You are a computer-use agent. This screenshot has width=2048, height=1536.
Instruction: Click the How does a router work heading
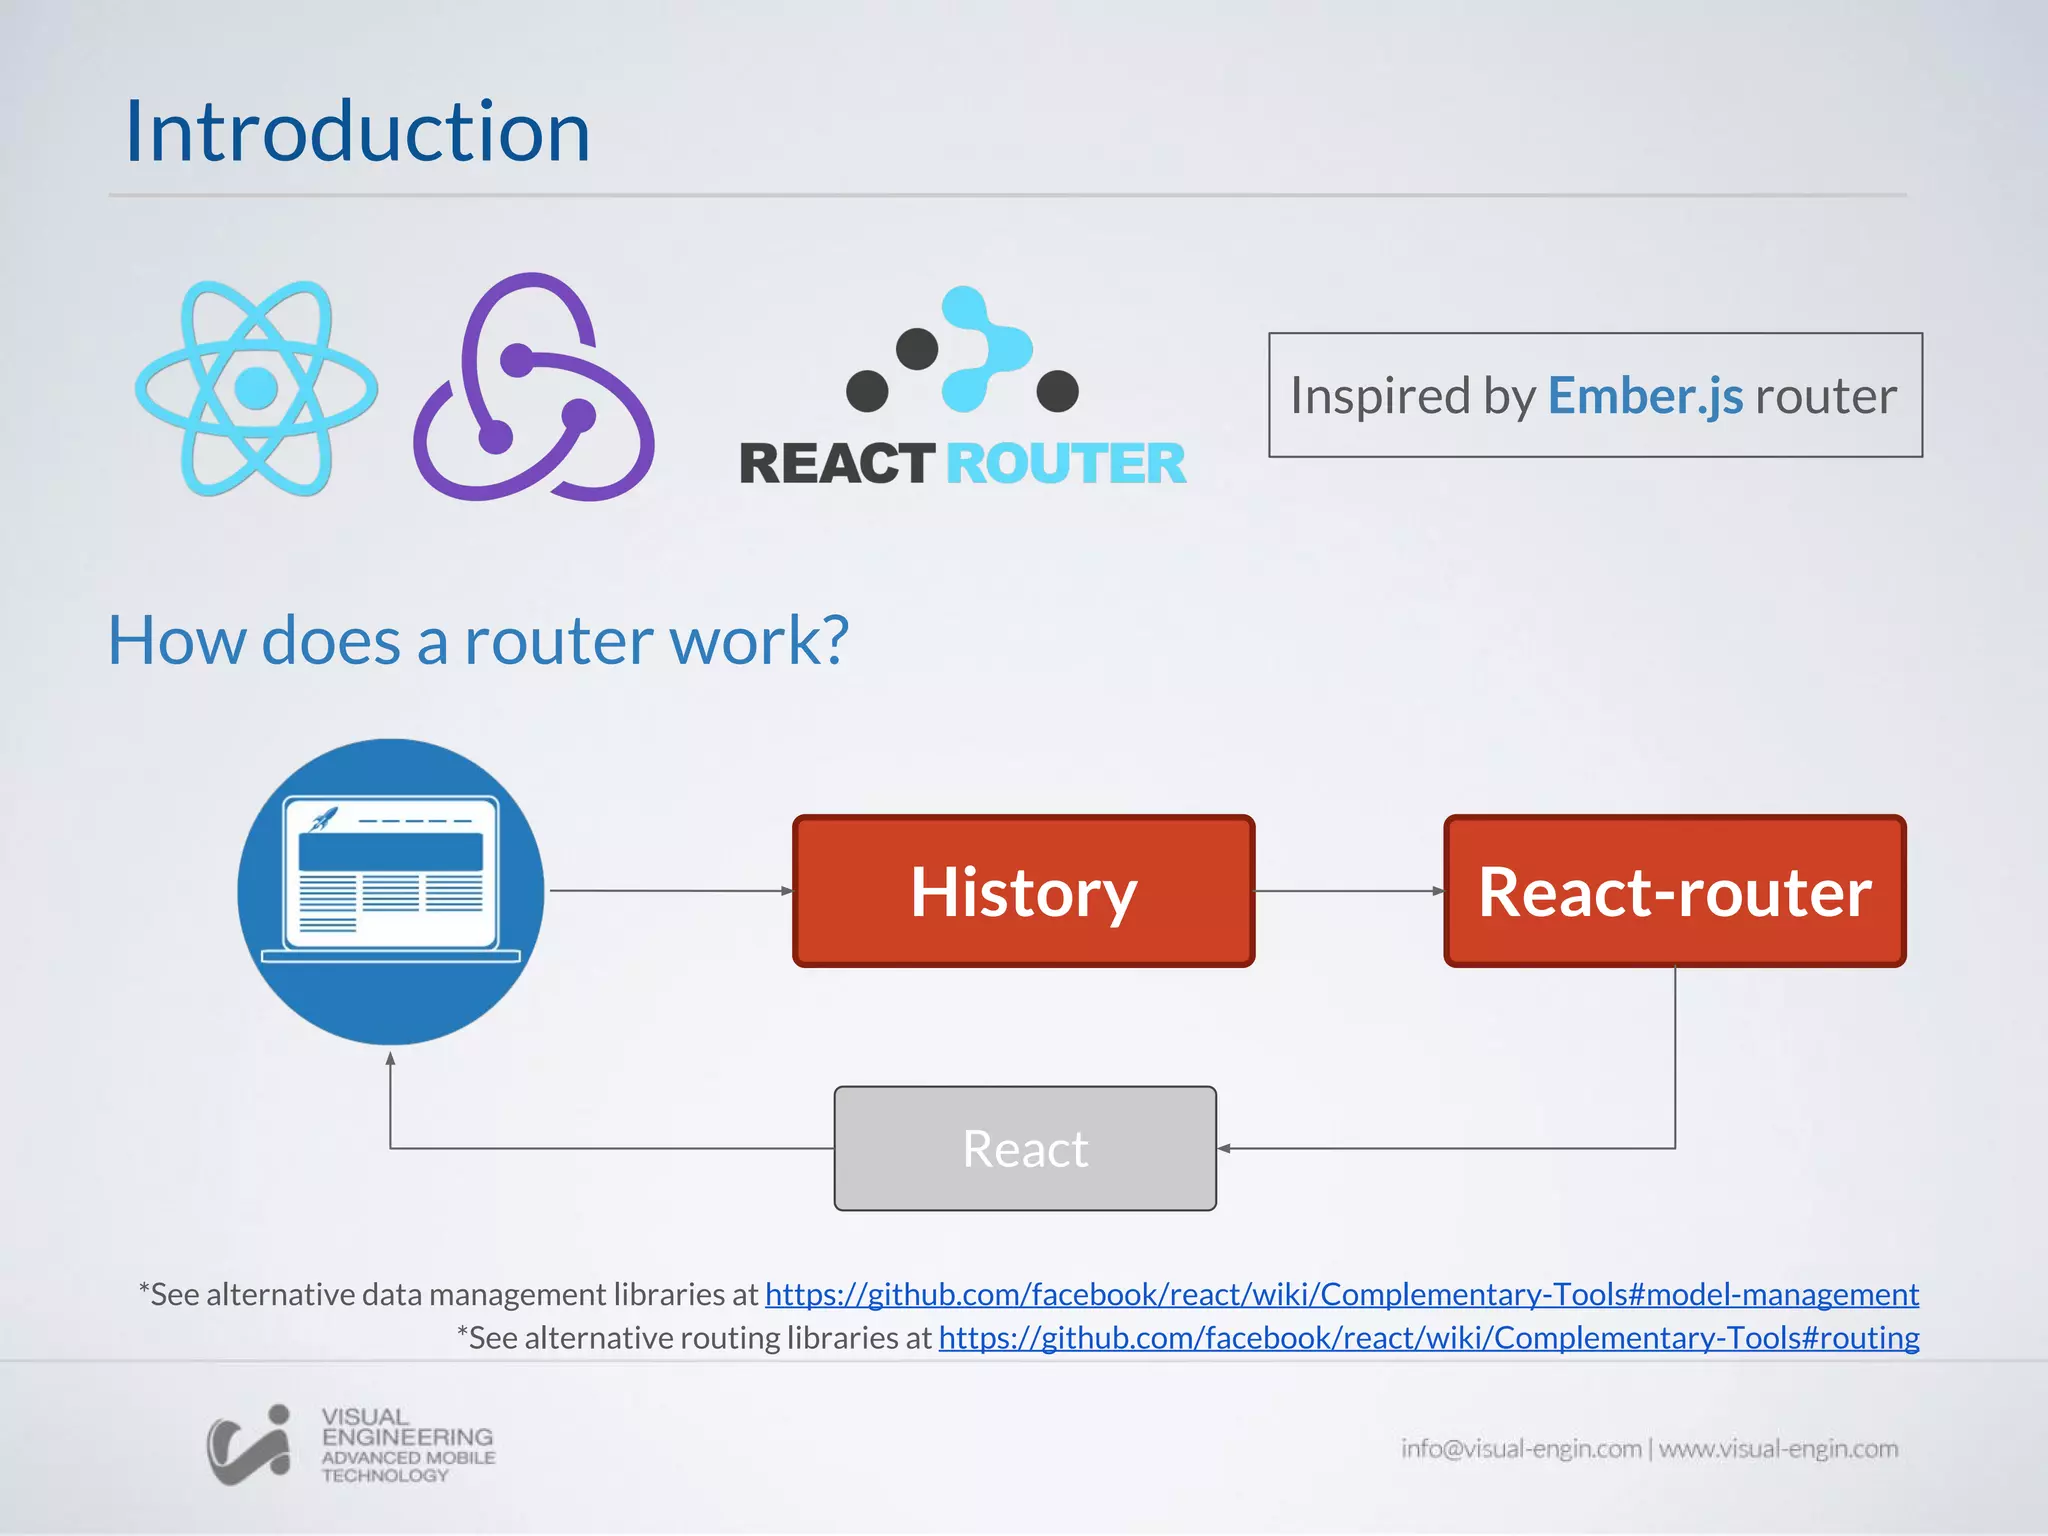[478, 640]
